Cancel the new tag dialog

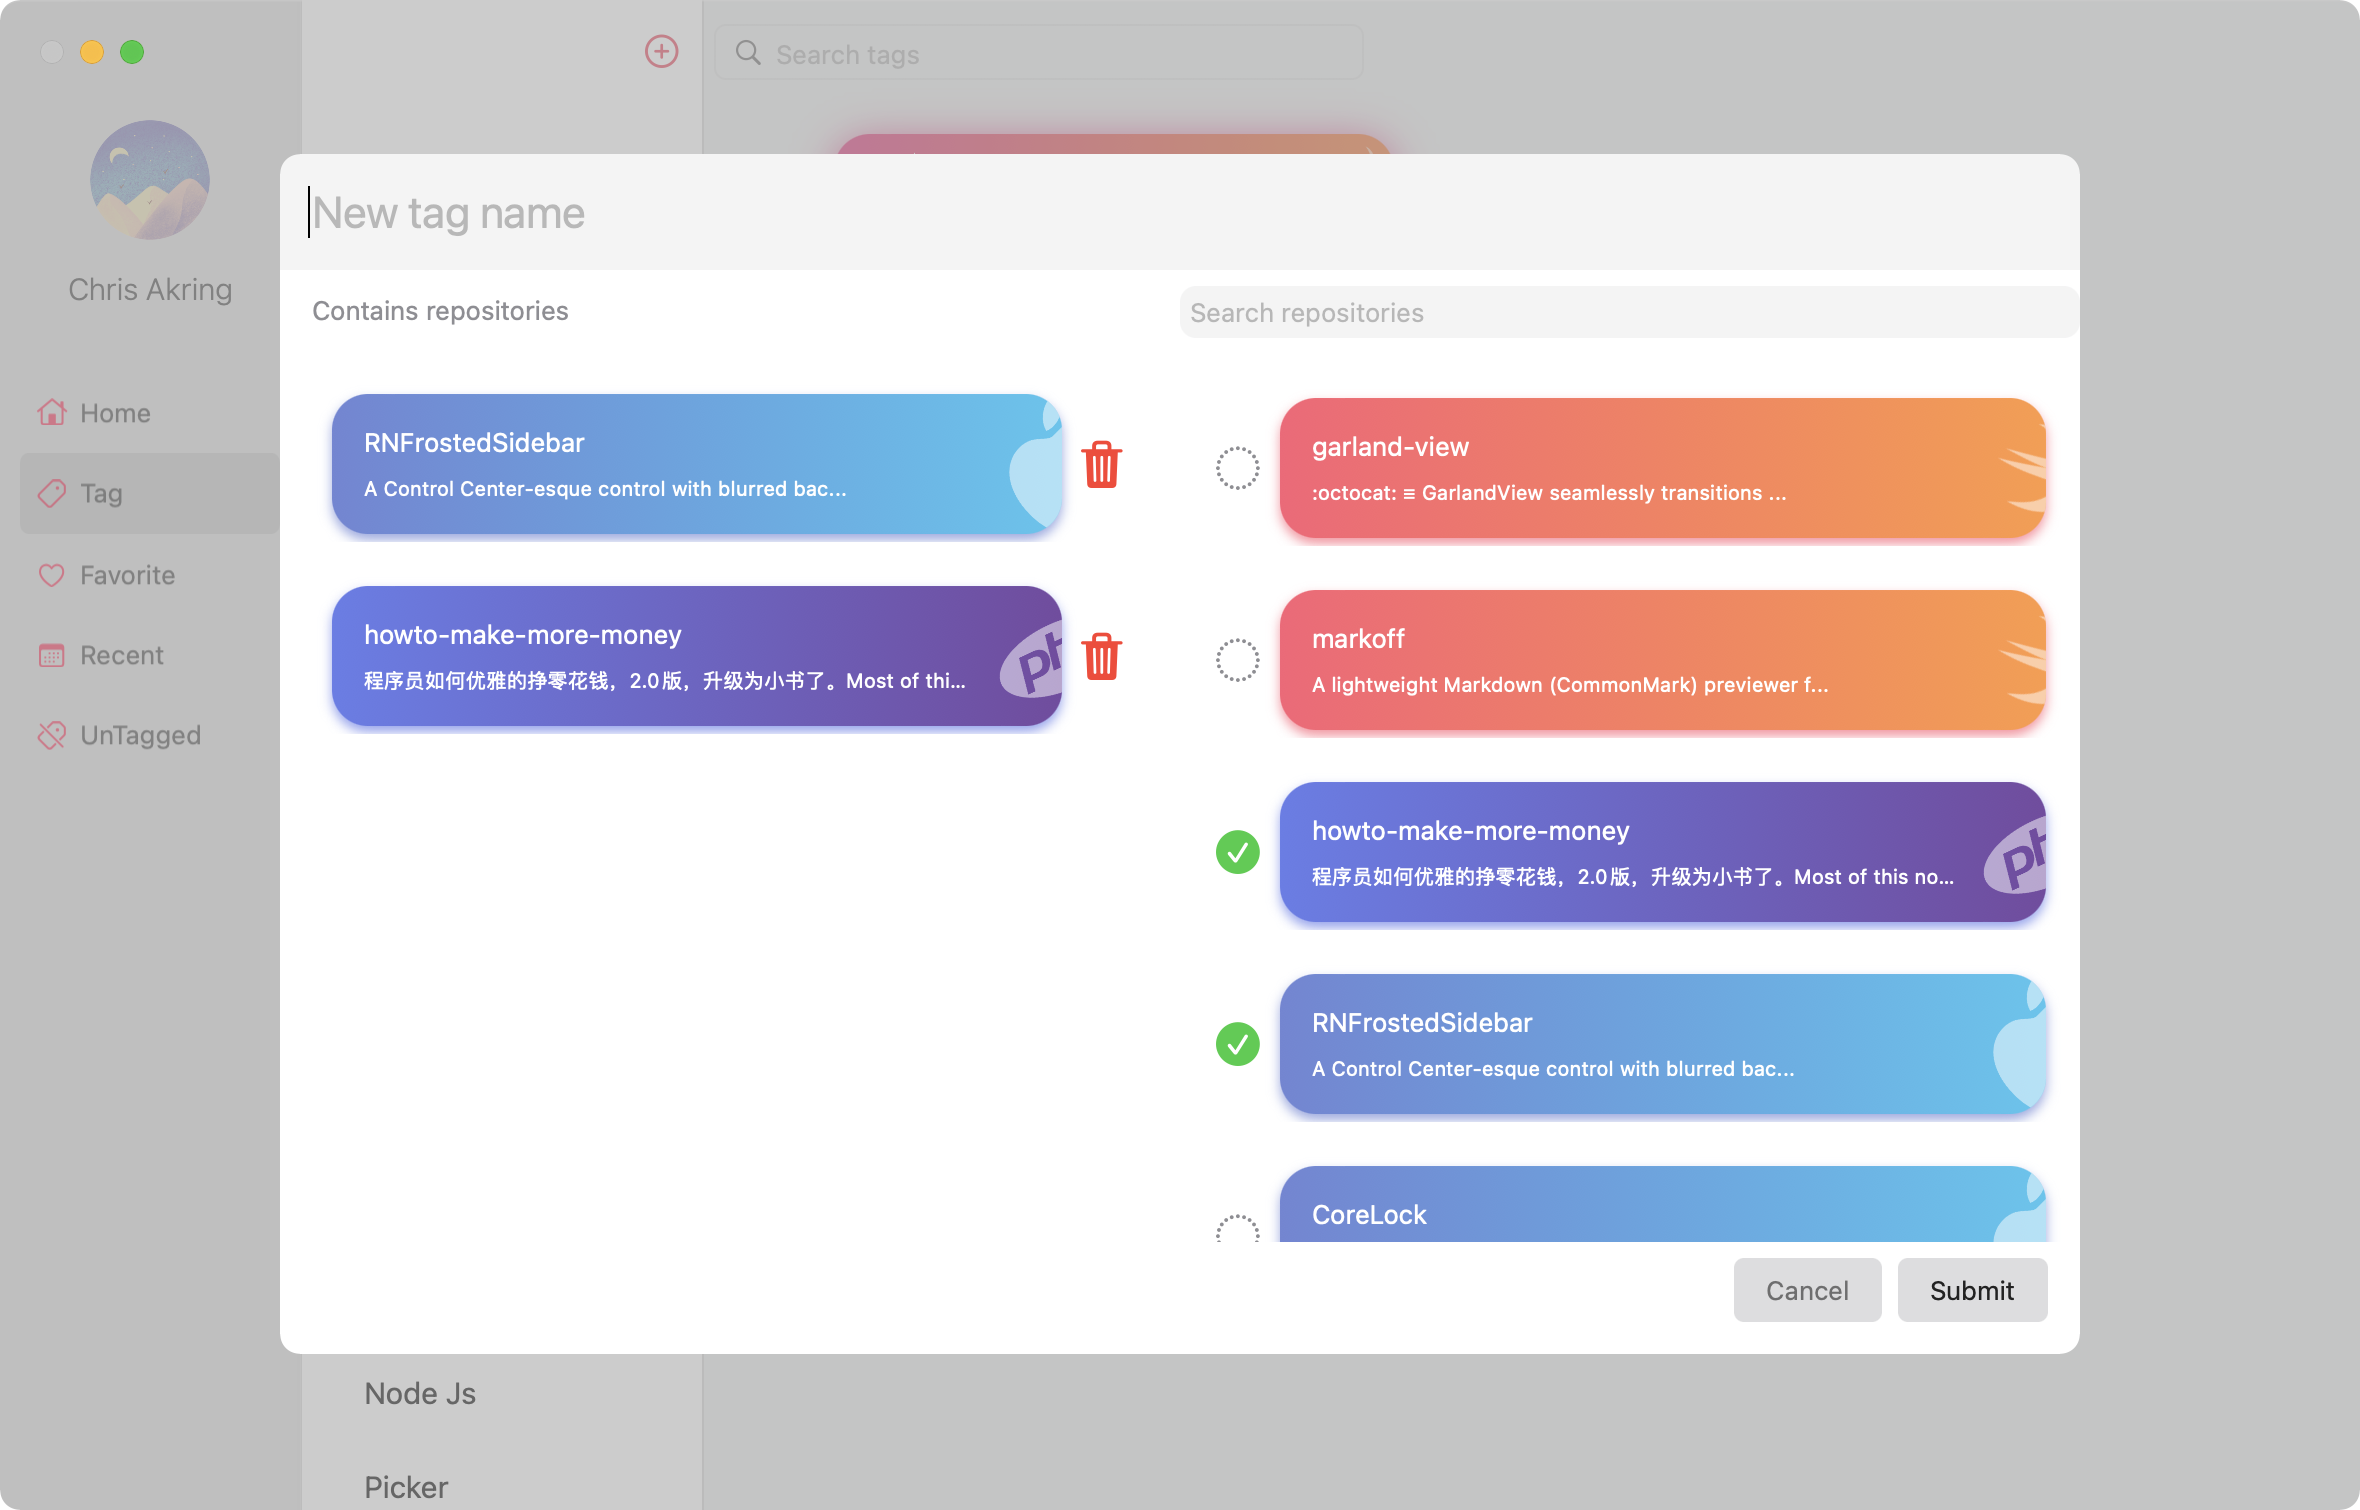point(1807,1290)
